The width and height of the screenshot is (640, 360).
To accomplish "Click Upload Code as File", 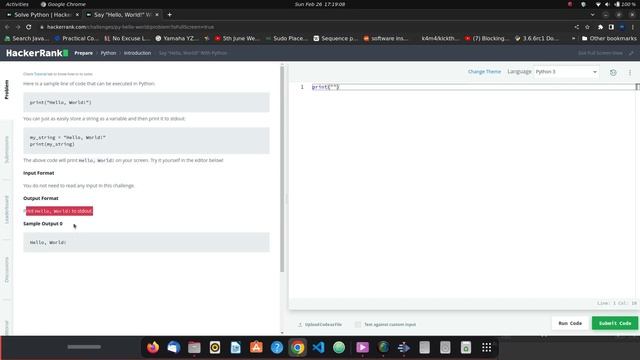I will tap(320, 324).
